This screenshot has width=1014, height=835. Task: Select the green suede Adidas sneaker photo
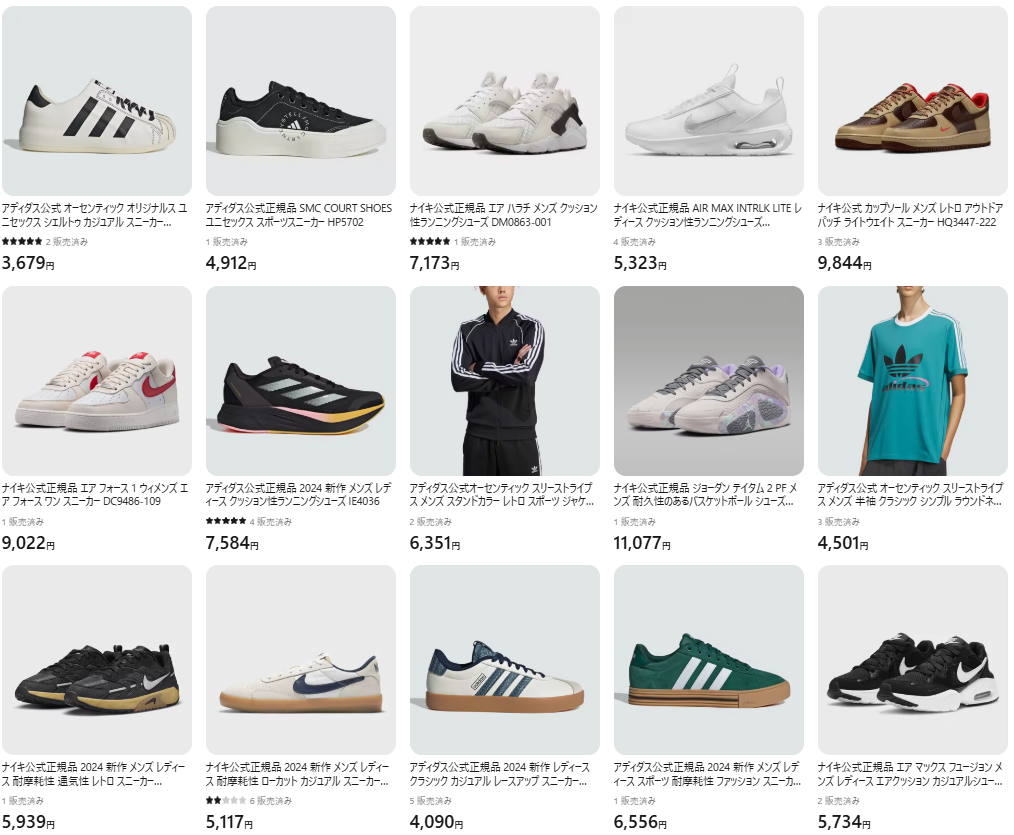(x=709, y=660)
